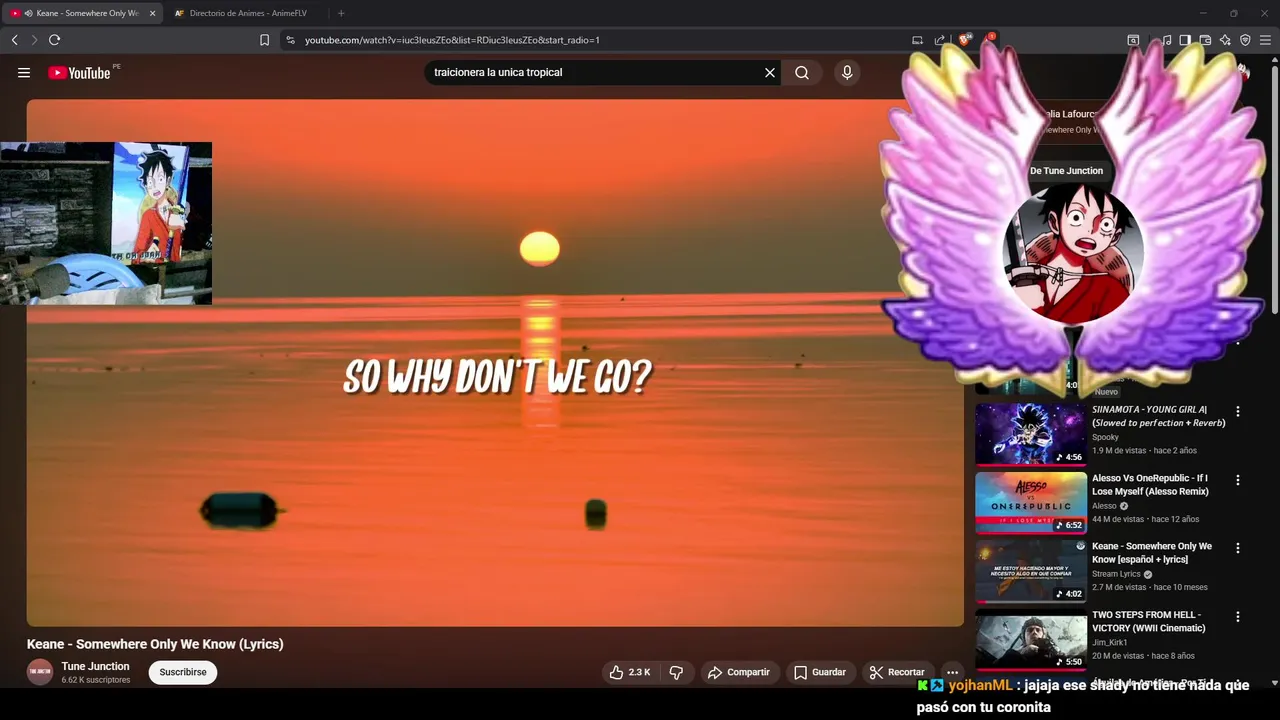Like the video (2.3 K thumbs up)
This screenshot has width=1280, height=720.
click(630, 672)
